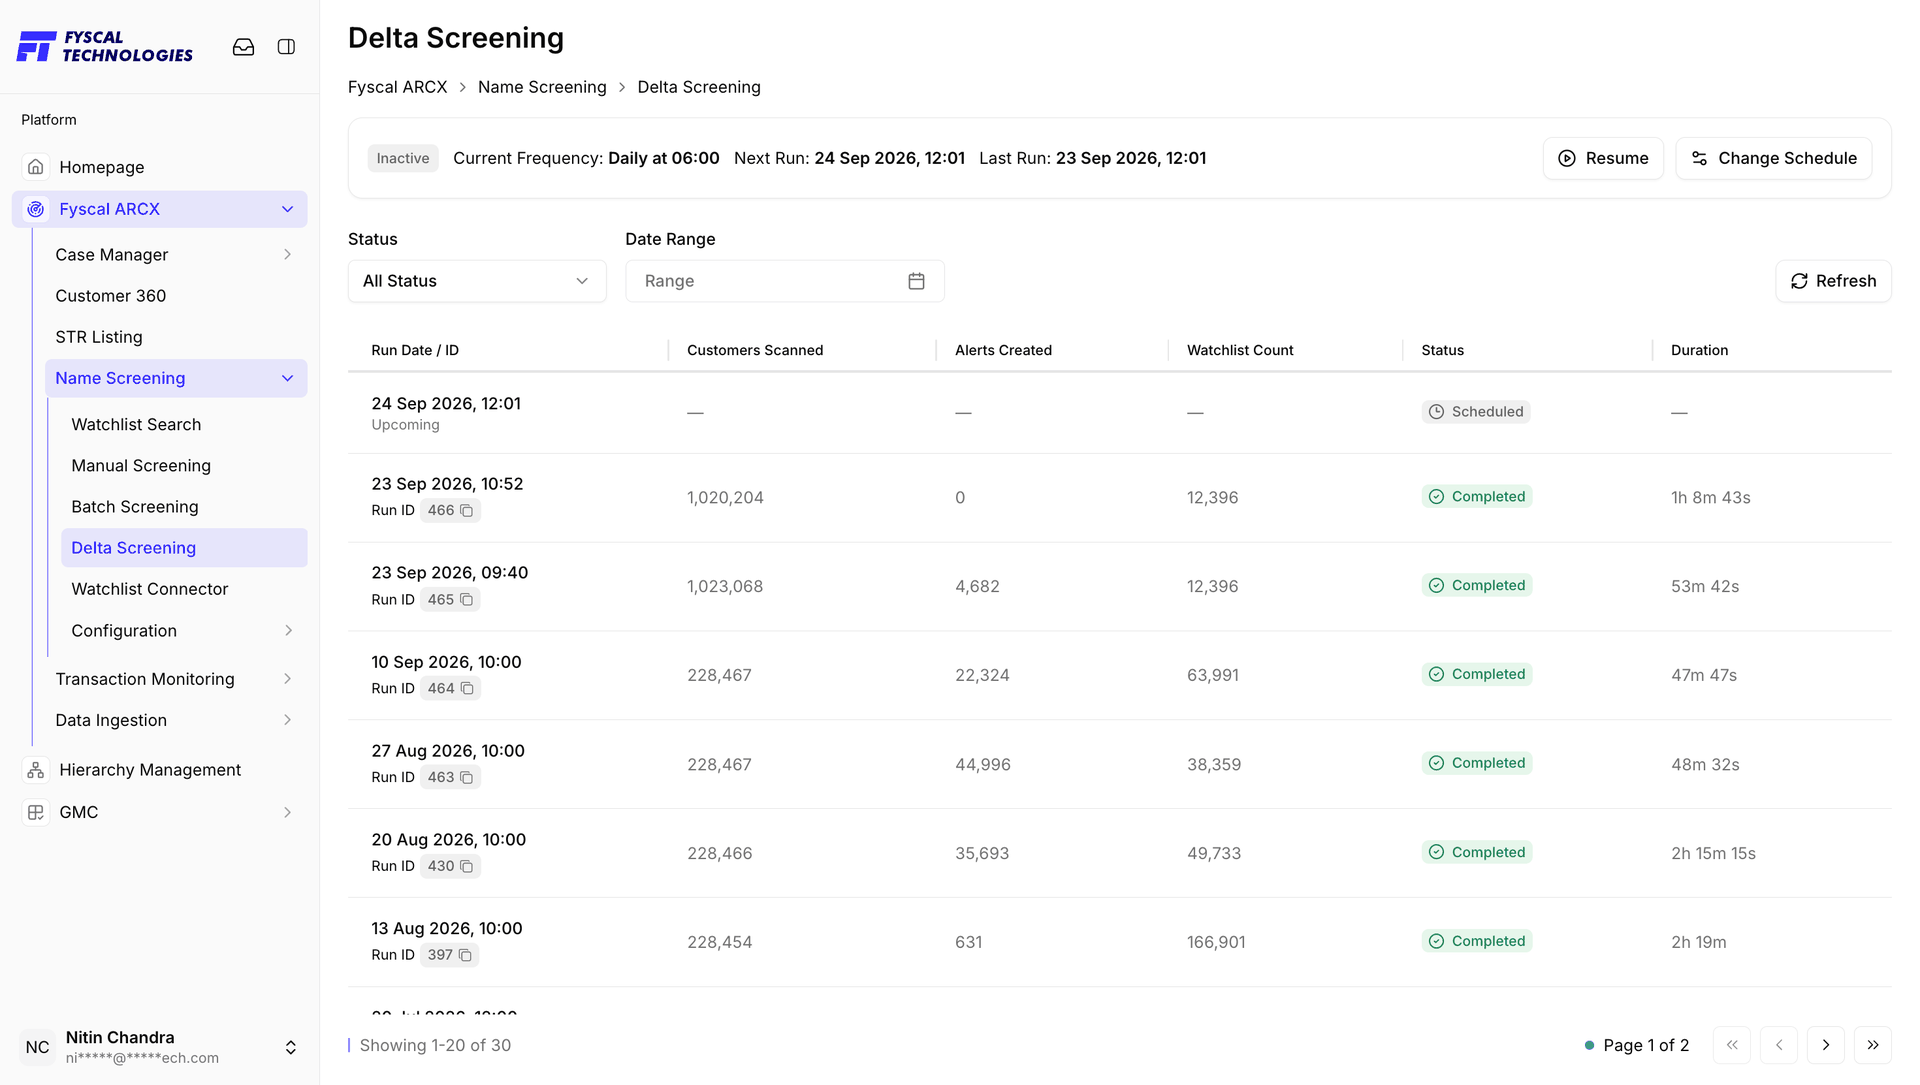The width and height of the screenshot is (1920, 1085).
Task: Click the 23 Sep 2026, 10:52 run row
Action: click(1120, 498)
